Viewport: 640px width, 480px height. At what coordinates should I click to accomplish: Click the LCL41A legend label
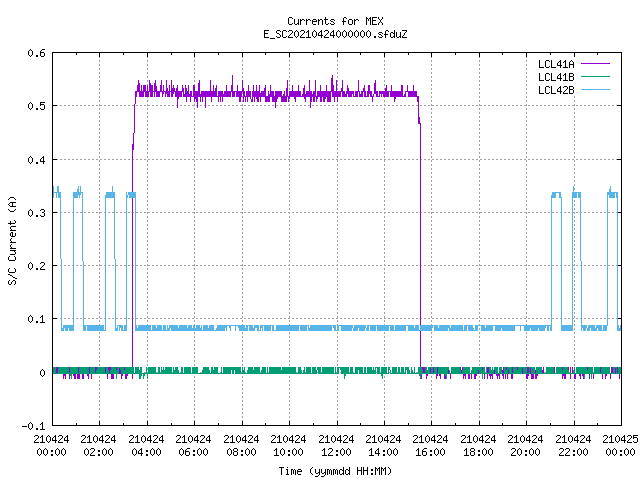click(x=556, y=64)
